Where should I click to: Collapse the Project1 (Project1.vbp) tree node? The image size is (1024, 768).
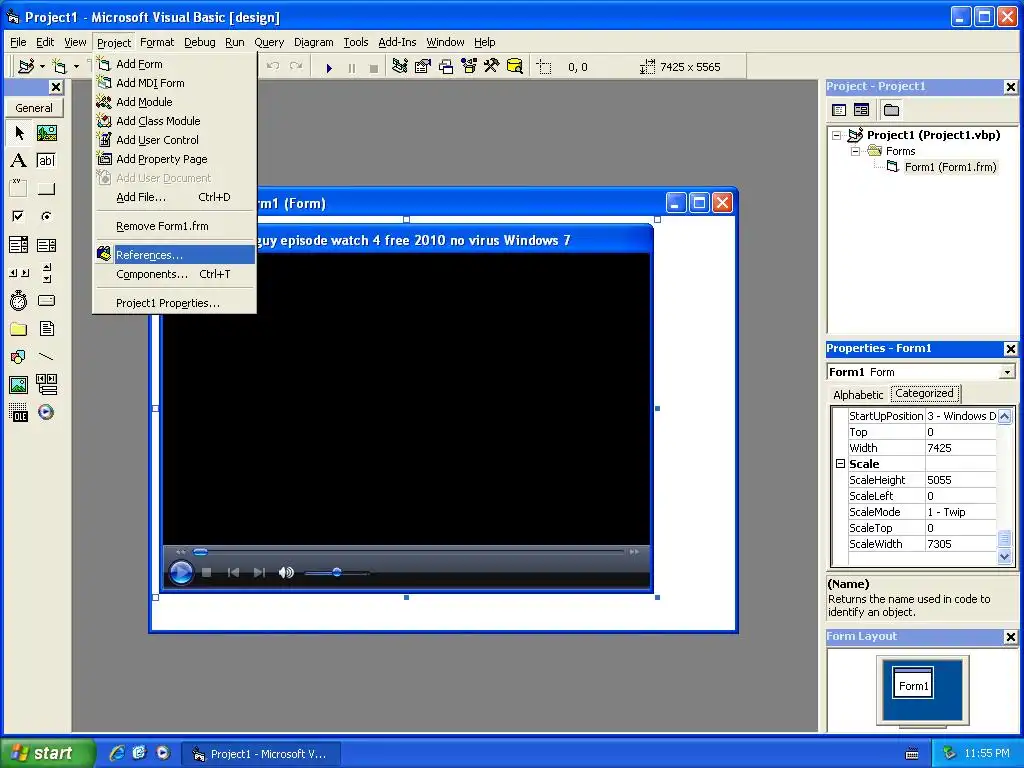click(x=837, y=136)
